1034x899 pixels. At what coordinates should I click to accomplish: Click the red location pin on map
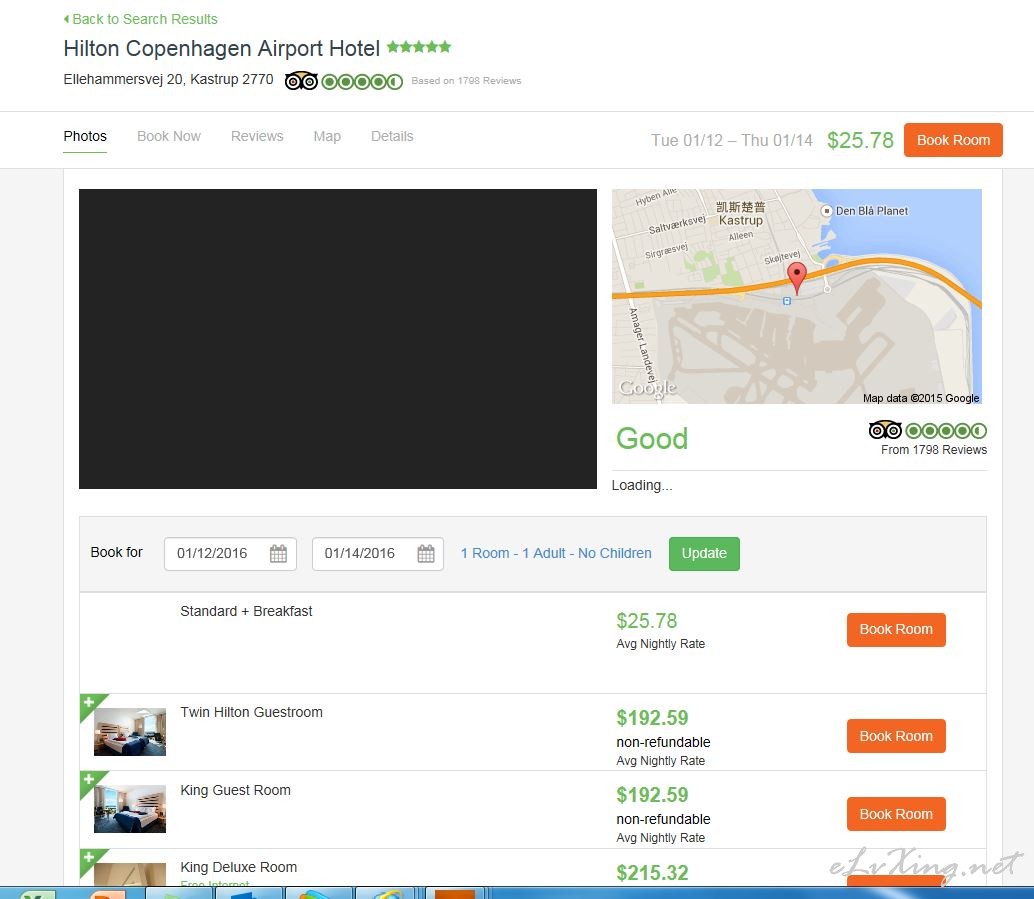797,276
